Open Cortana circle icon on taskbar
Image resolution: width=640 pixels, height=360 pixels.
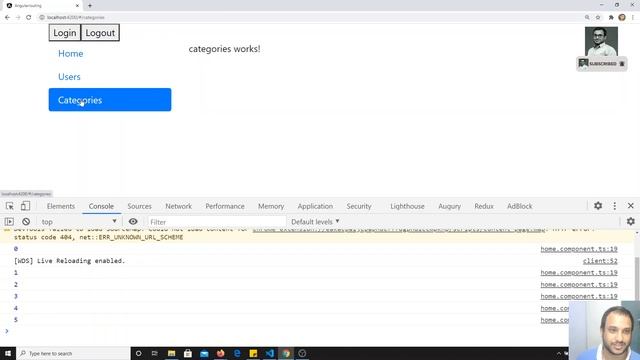(138, 353)
